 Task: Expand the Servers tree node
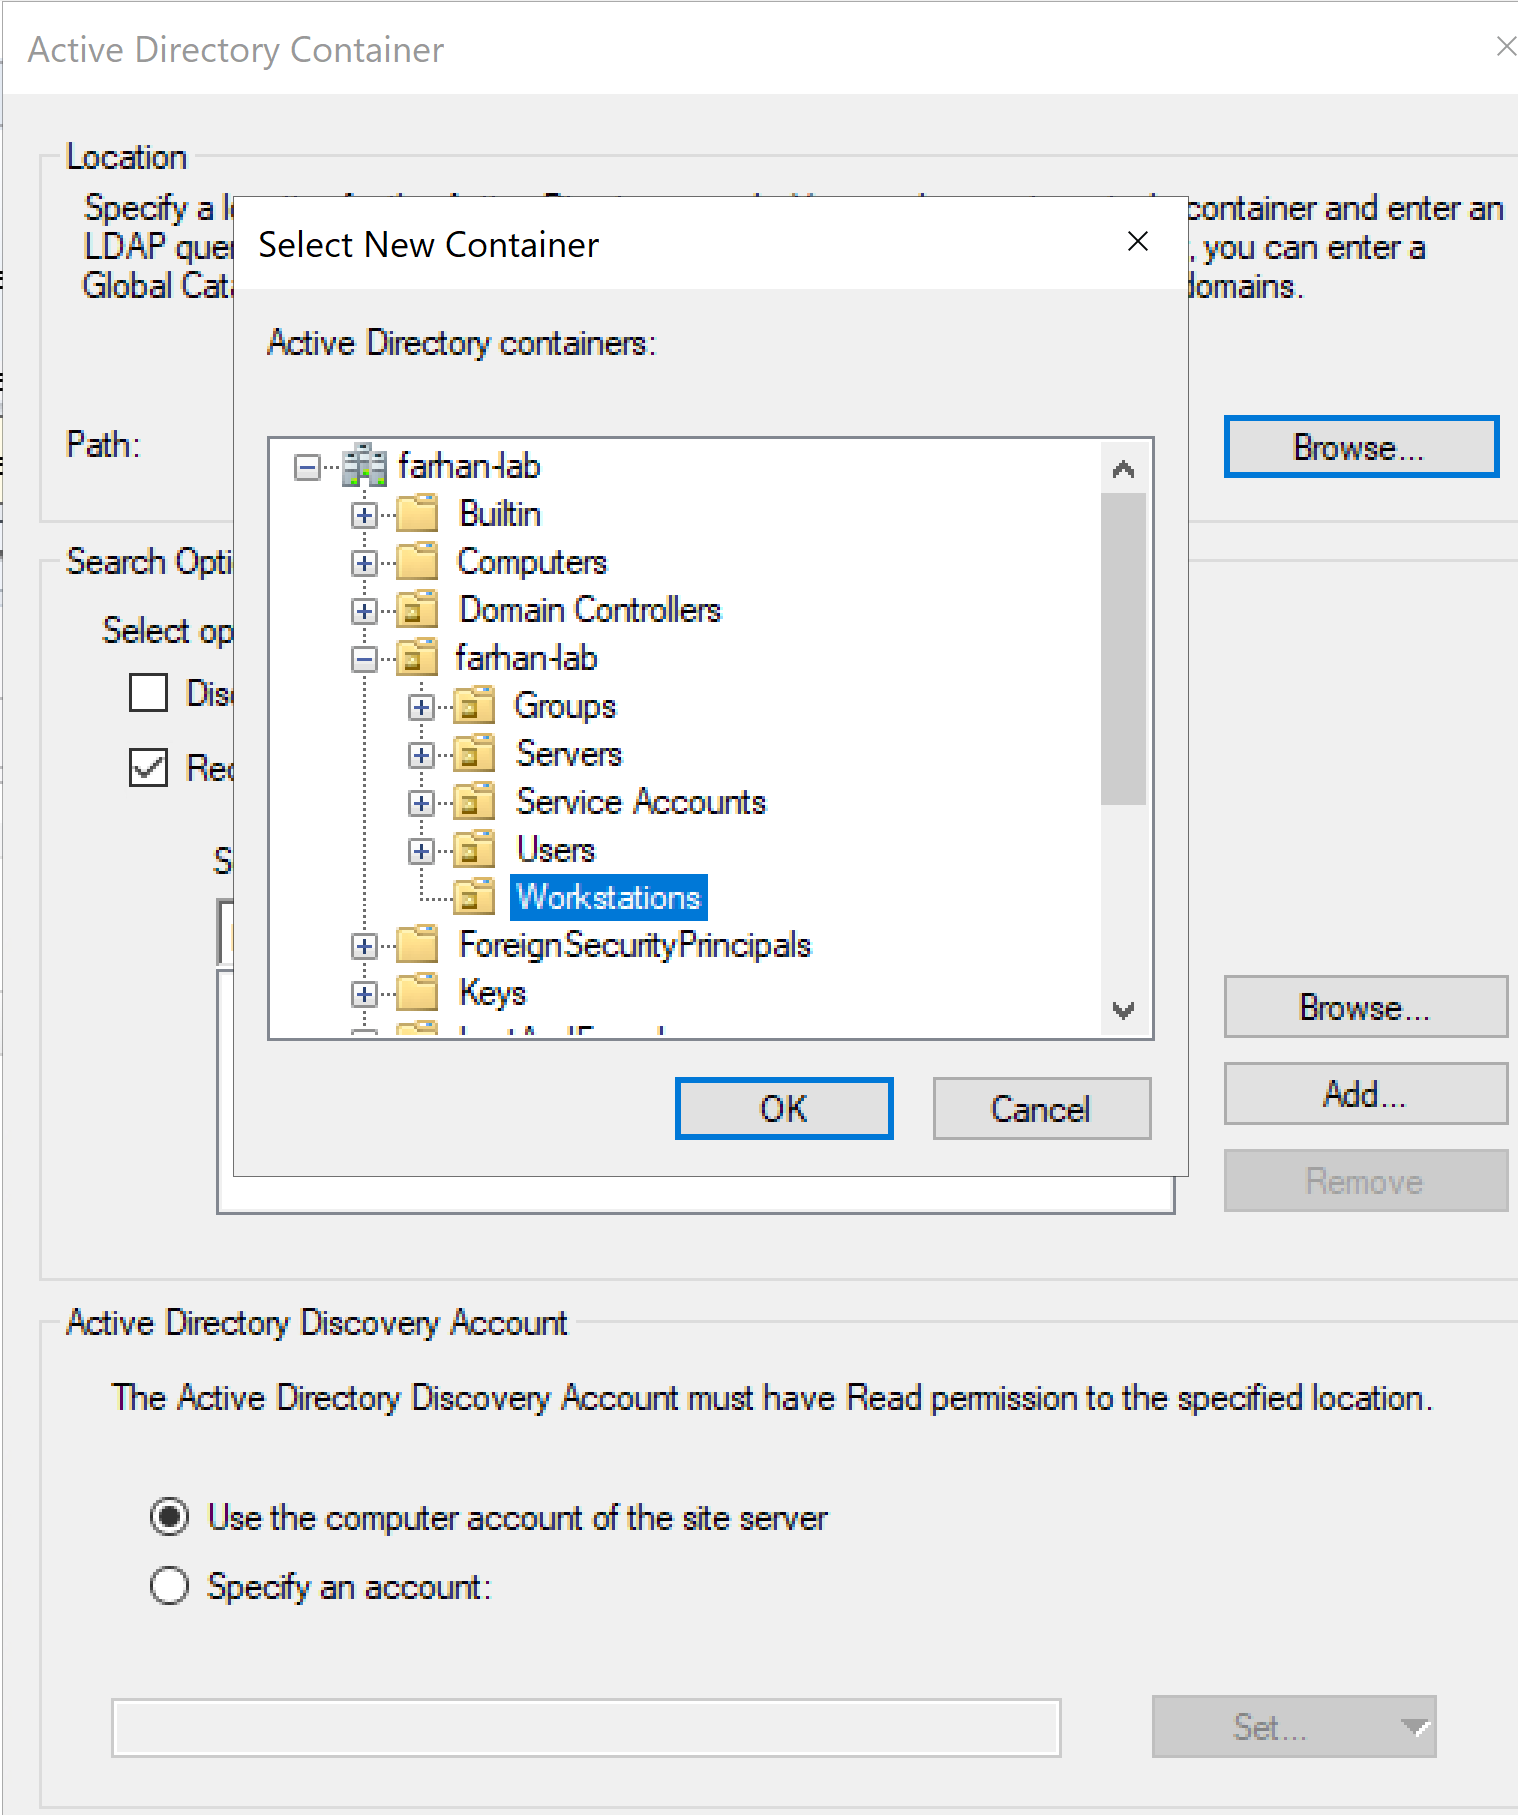tap(421, 755)
